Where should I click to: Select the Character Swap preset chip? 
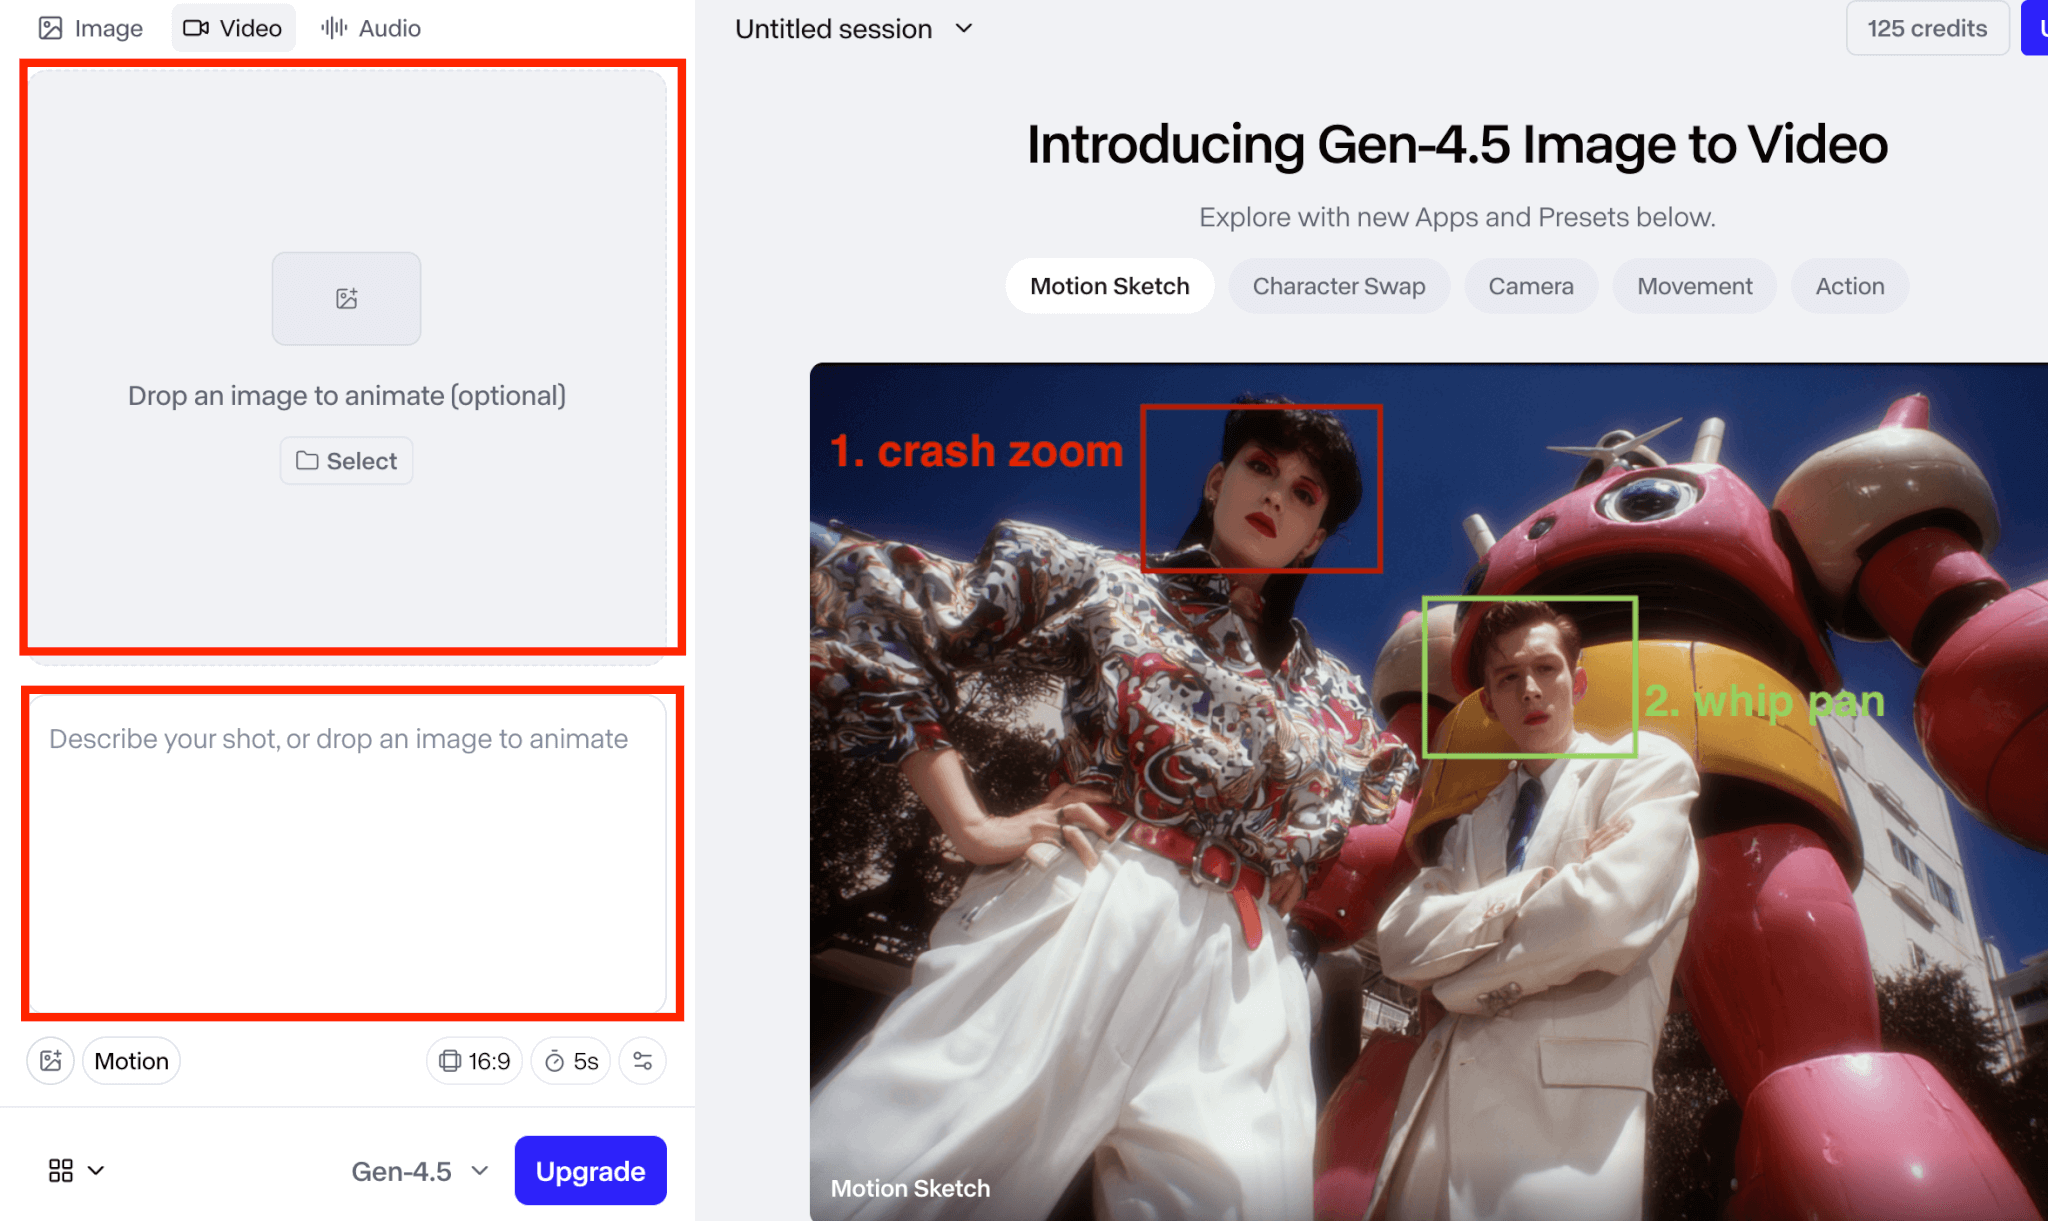tap(1338, 286)
